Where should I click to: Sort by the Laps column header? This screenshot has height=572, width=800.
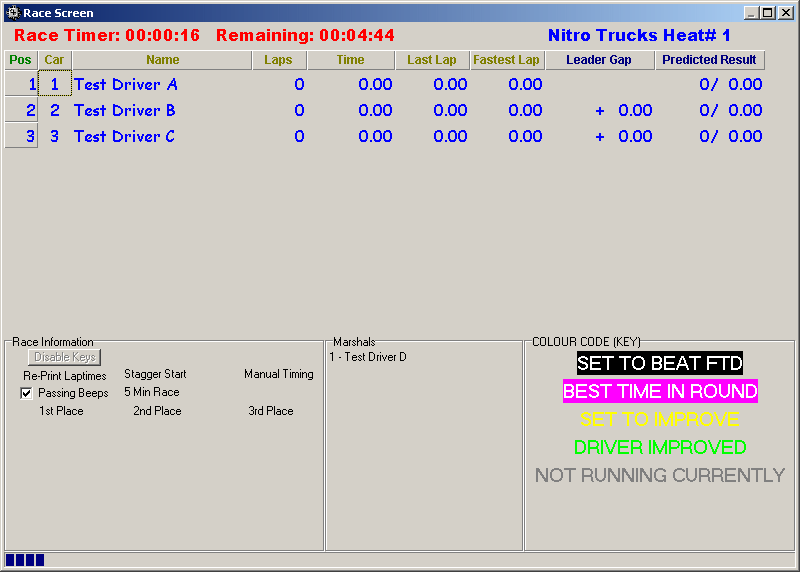click(x=278, y=60)
